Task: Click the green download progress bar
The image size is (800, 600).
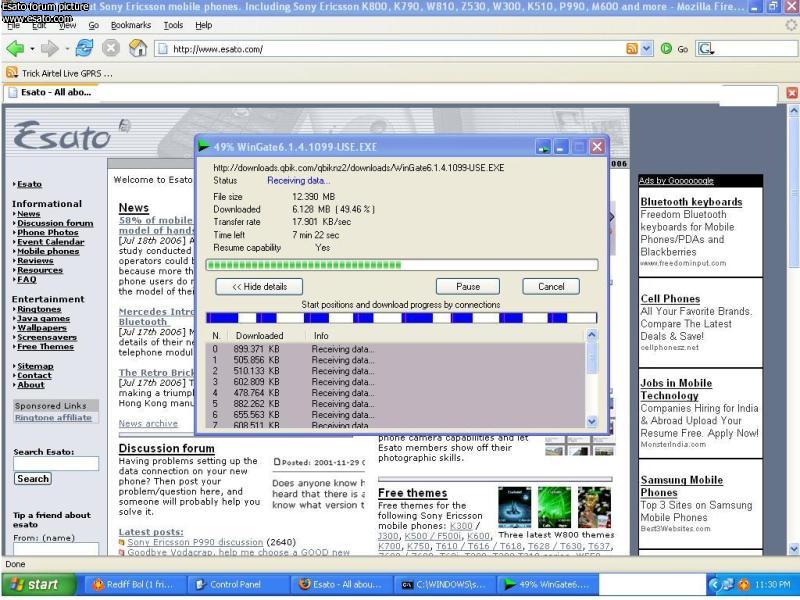Action: (x=402, y=264)
